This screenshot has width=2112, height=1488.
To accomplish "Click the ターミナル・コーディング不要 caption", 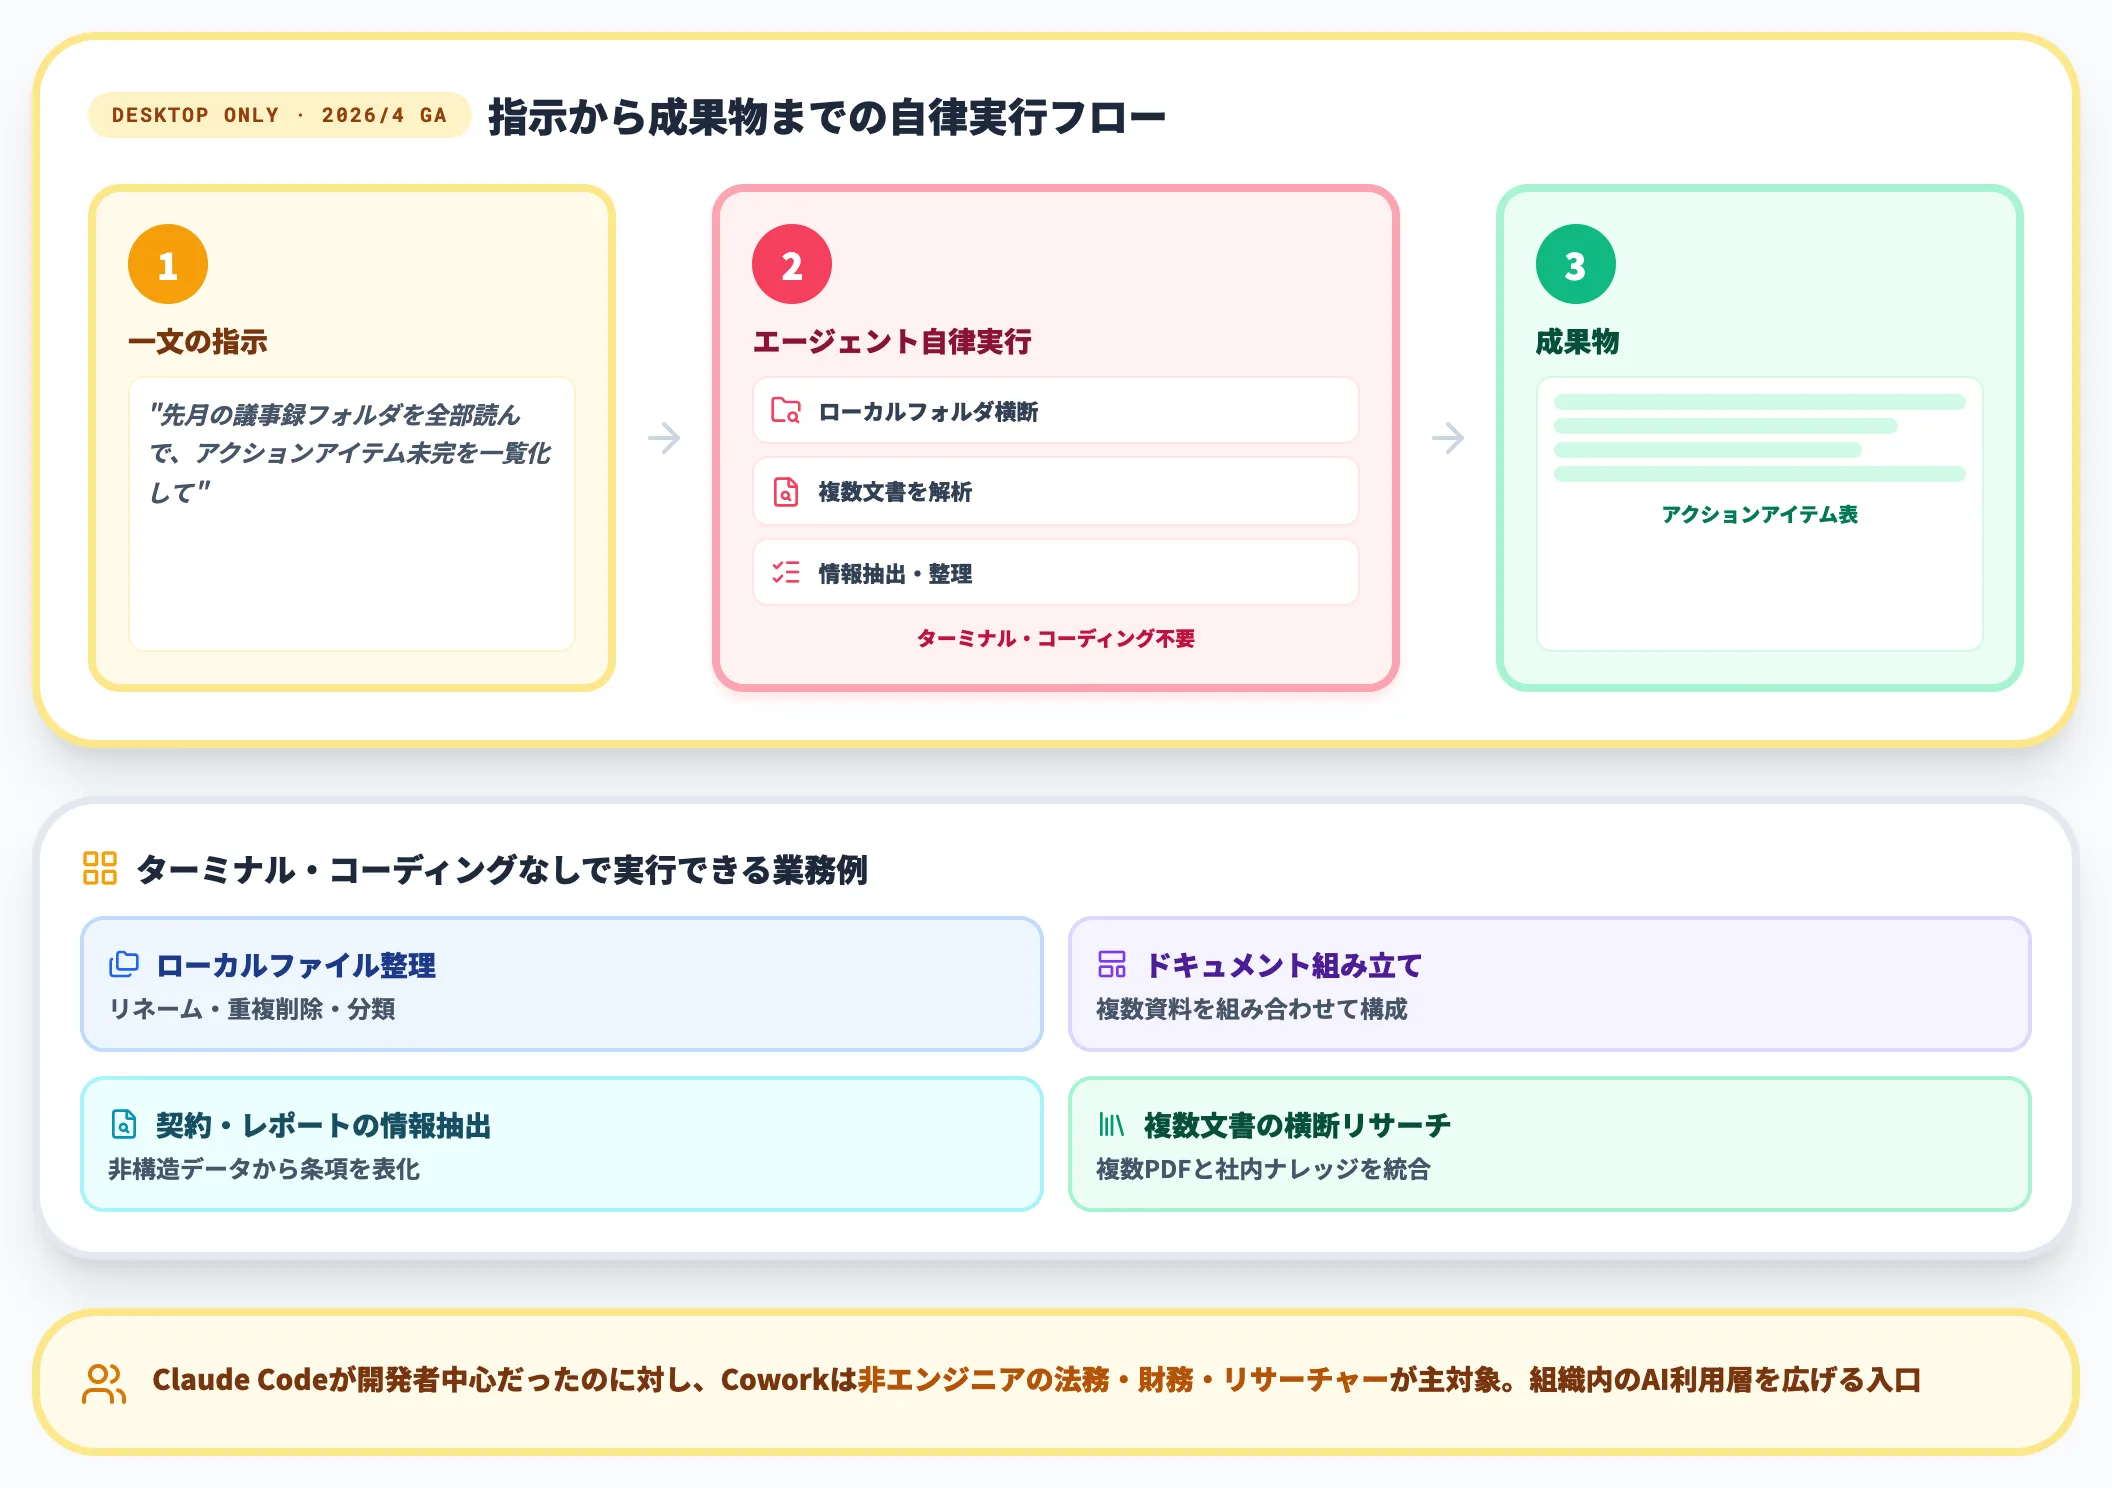I will [x=1055, y=638].
